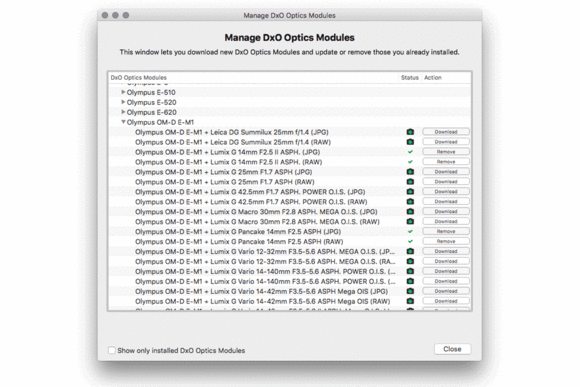Click the Olympus E-510 tree label
The height and width of the screenshot is (387, 580).
(151, 92)
